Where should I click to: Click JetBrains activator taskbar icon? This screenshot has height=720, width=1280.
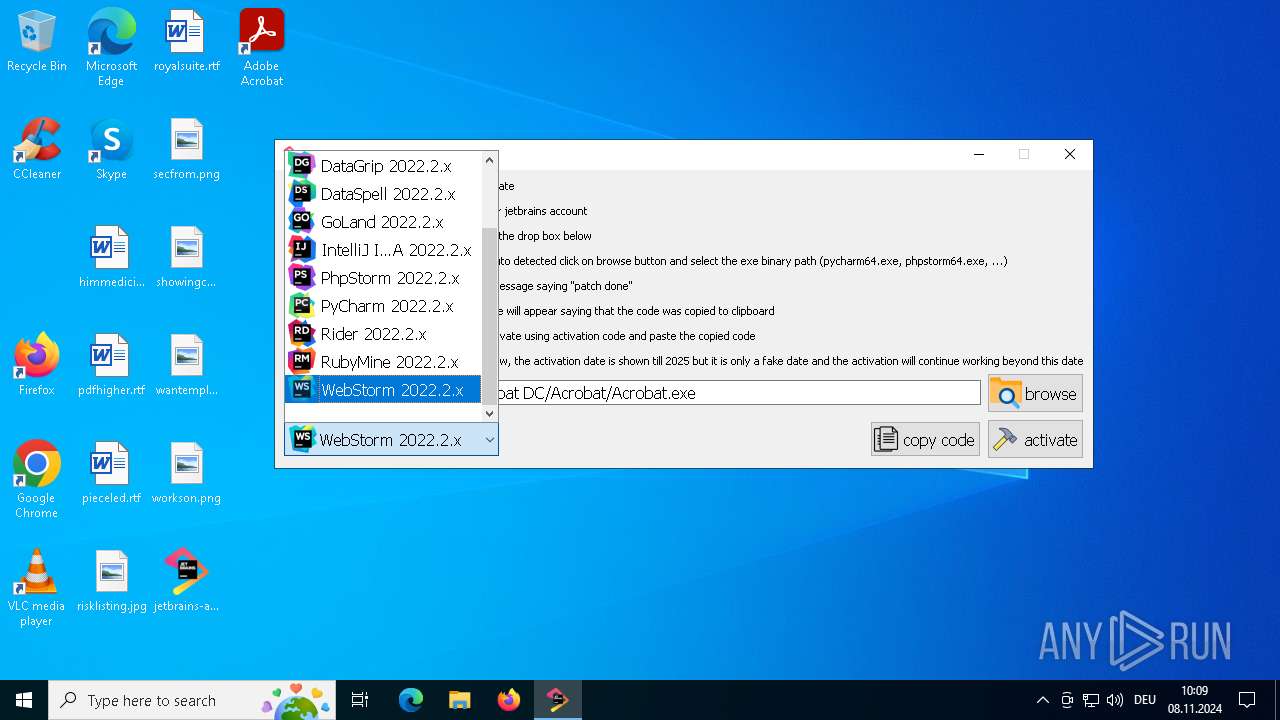(557, 700)
